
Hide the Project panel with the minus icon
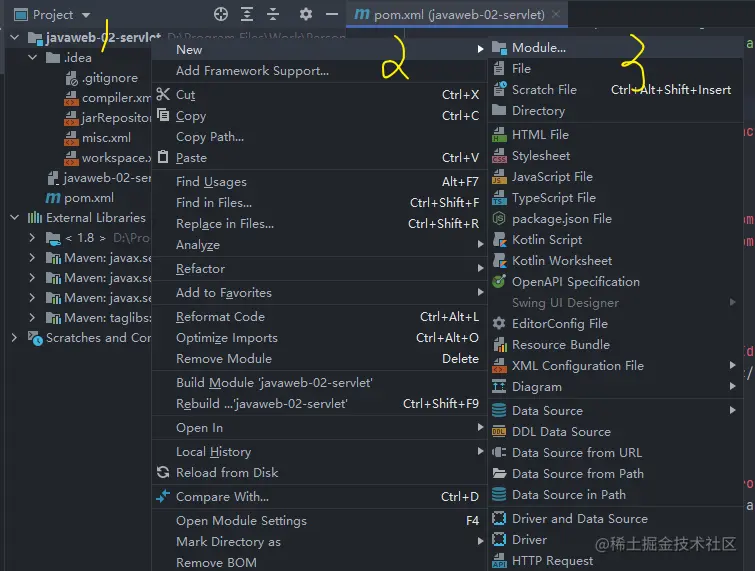pos(332,14)
